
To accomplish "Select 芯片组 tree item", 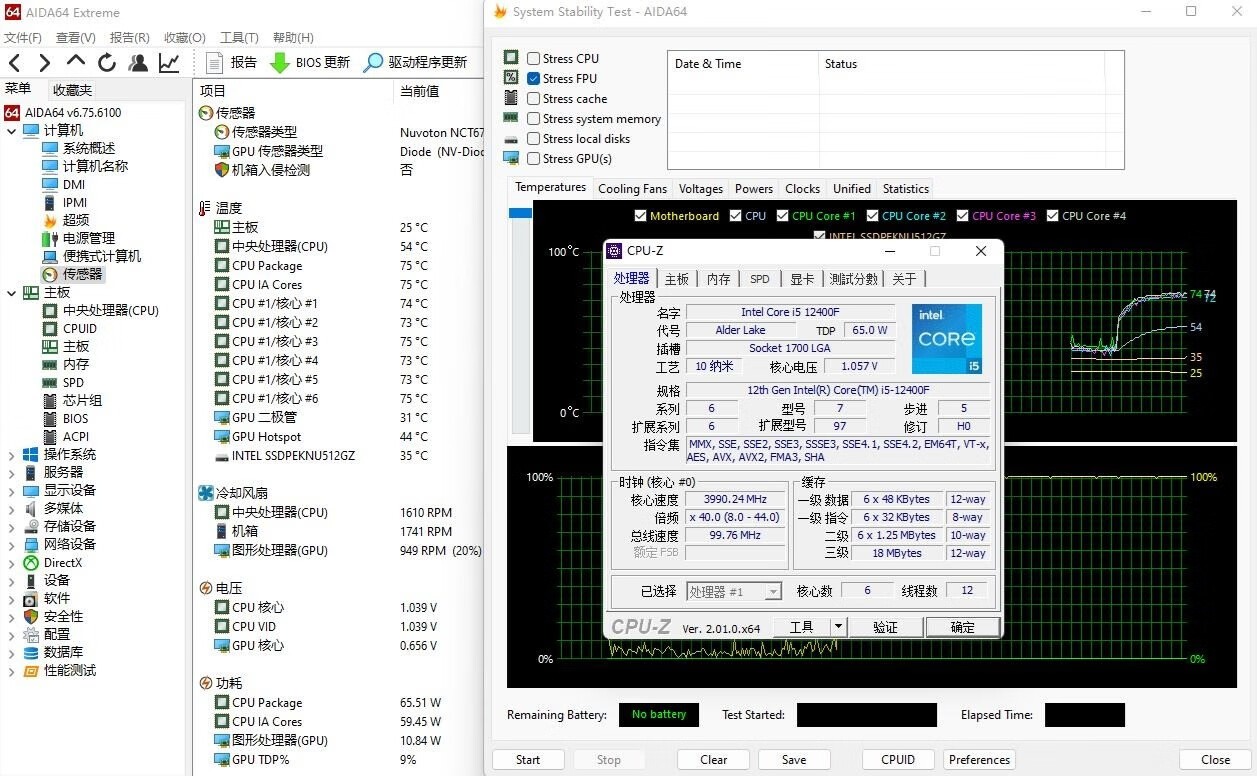I will (82, 400).
